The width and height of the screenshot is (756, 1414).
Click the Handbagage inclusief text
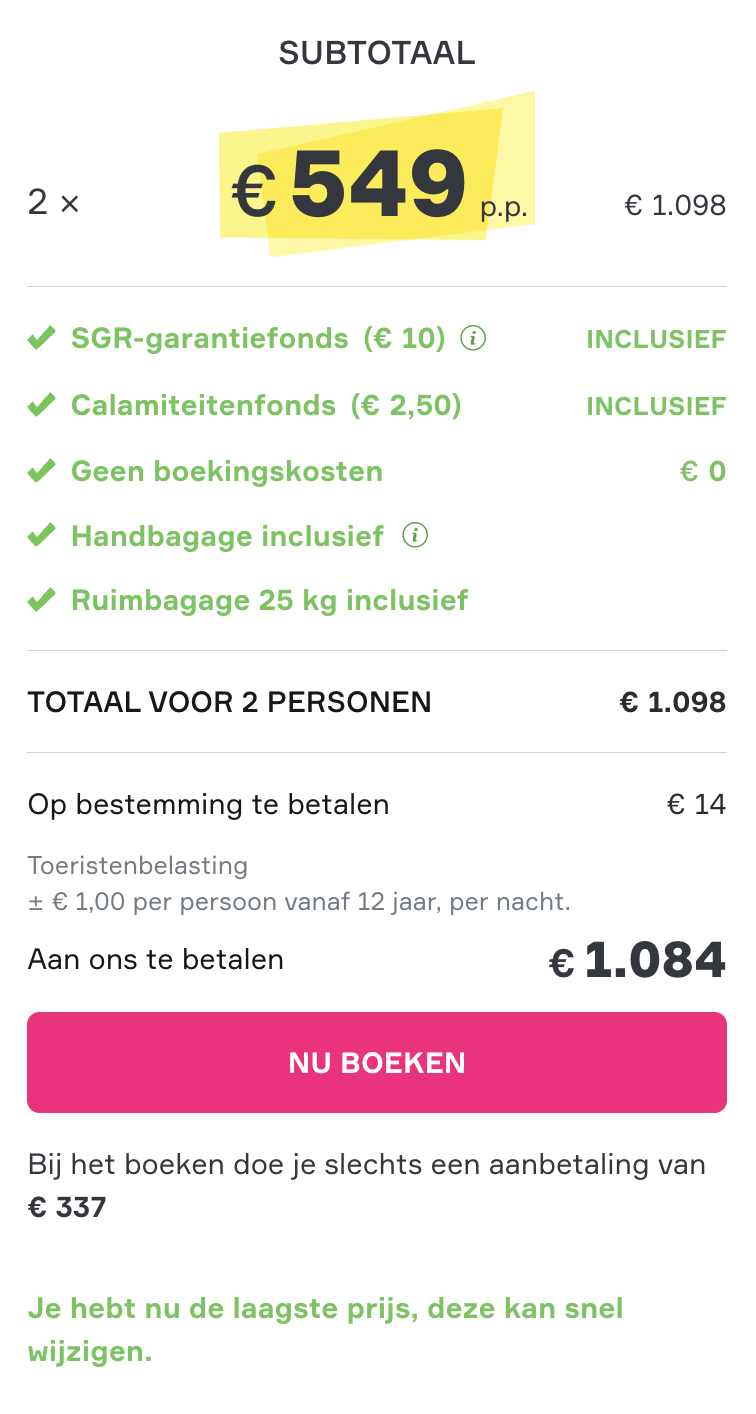(x=227, y=537)
